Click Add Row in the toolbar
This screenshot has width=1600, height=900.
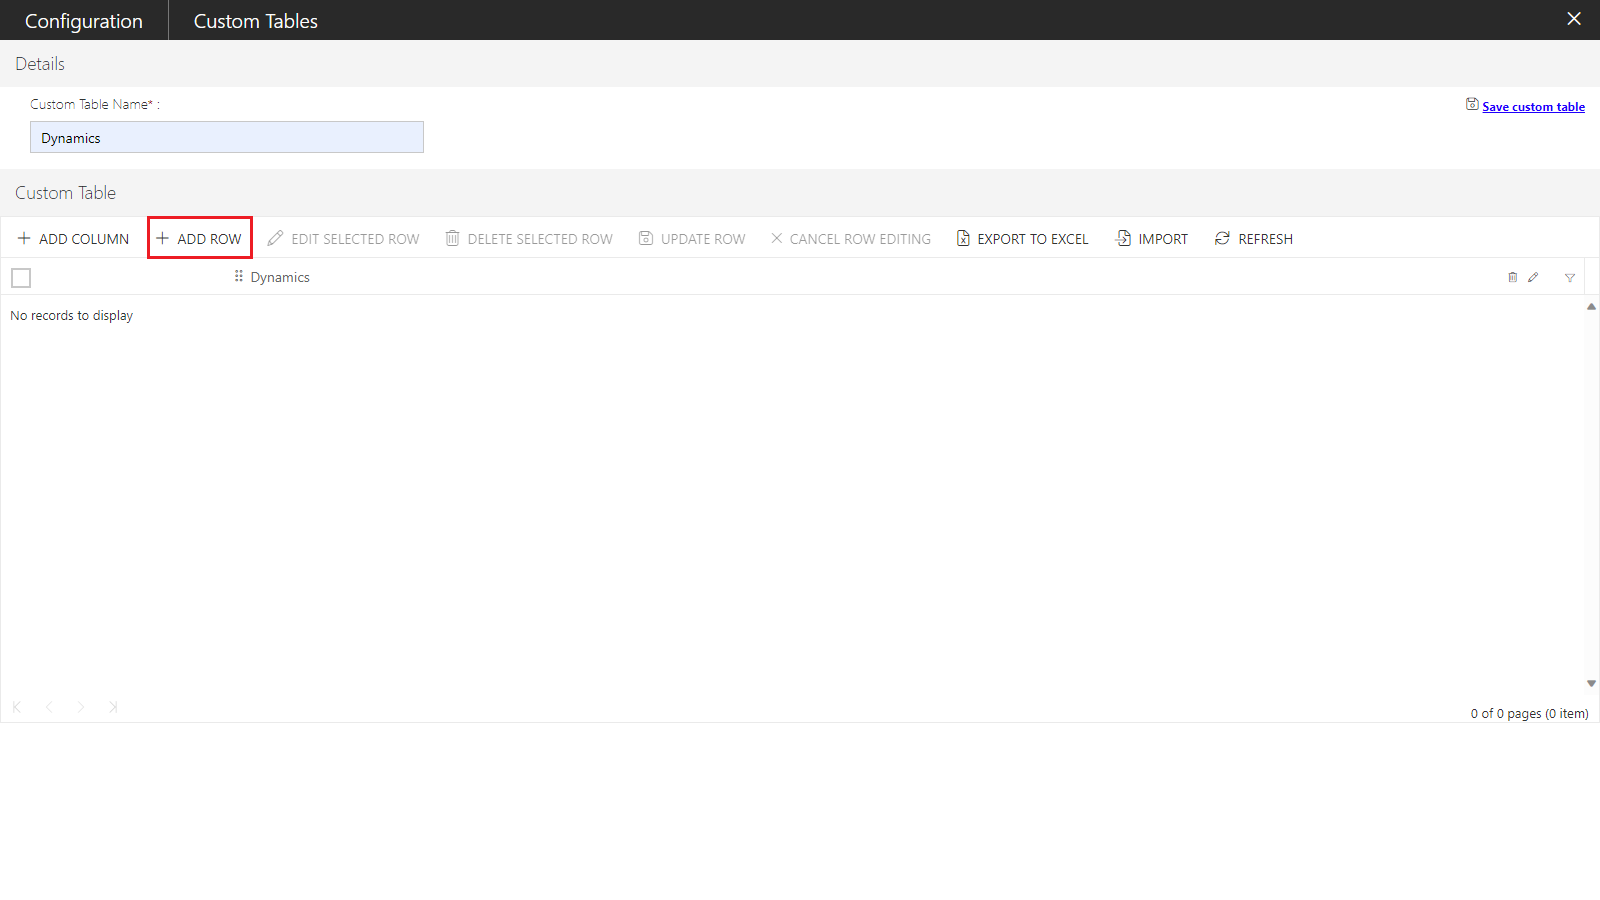200,239
